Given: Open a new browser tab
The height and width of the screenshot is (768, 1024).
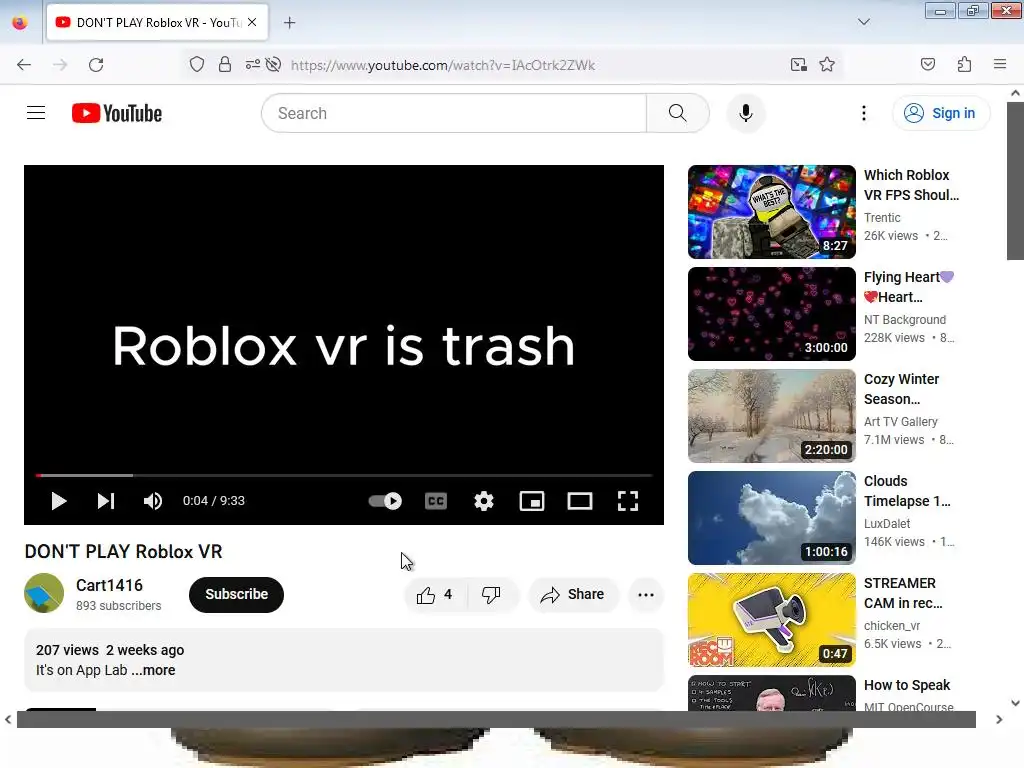Looking at the screenshot, I should coord(290,23).
